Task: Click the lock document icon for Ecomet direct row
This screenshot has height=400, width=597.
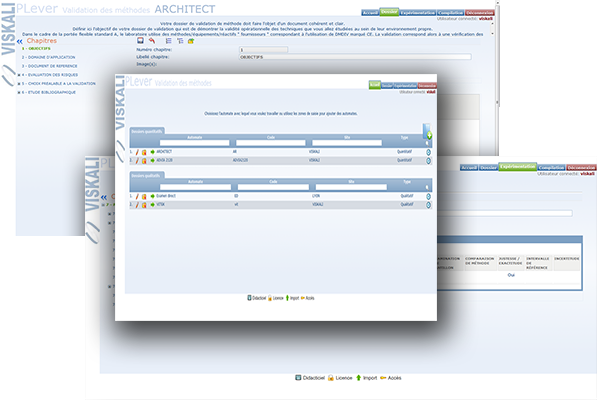Action: (x=144, y=196)
